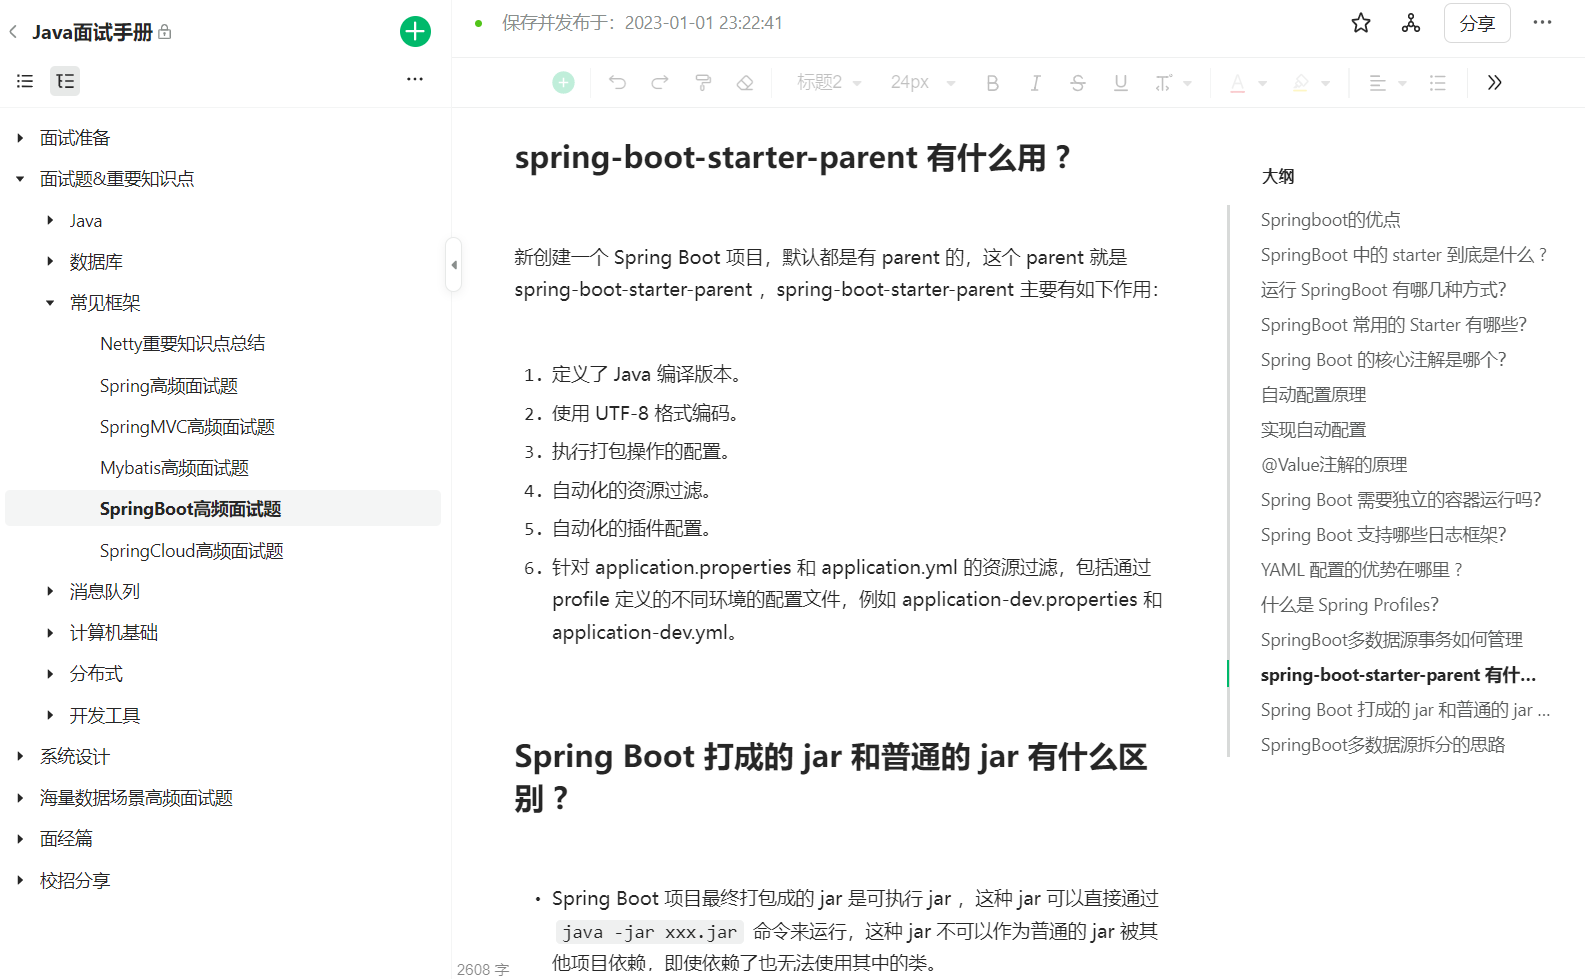Screen dimensions: 1585x979
Task: Apply the highlight background color
Action: point(1301,83)
